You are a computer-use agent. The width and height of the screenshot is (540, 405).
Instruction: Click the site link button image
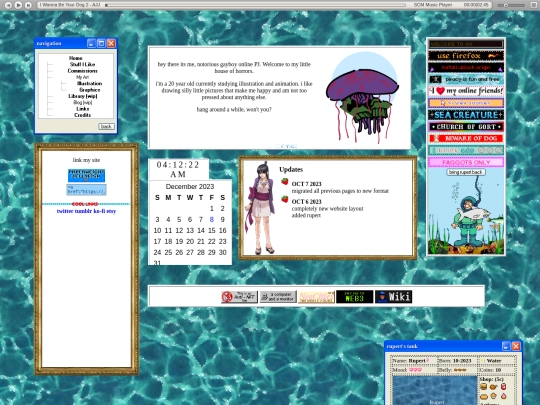click(x=86, y=175)
